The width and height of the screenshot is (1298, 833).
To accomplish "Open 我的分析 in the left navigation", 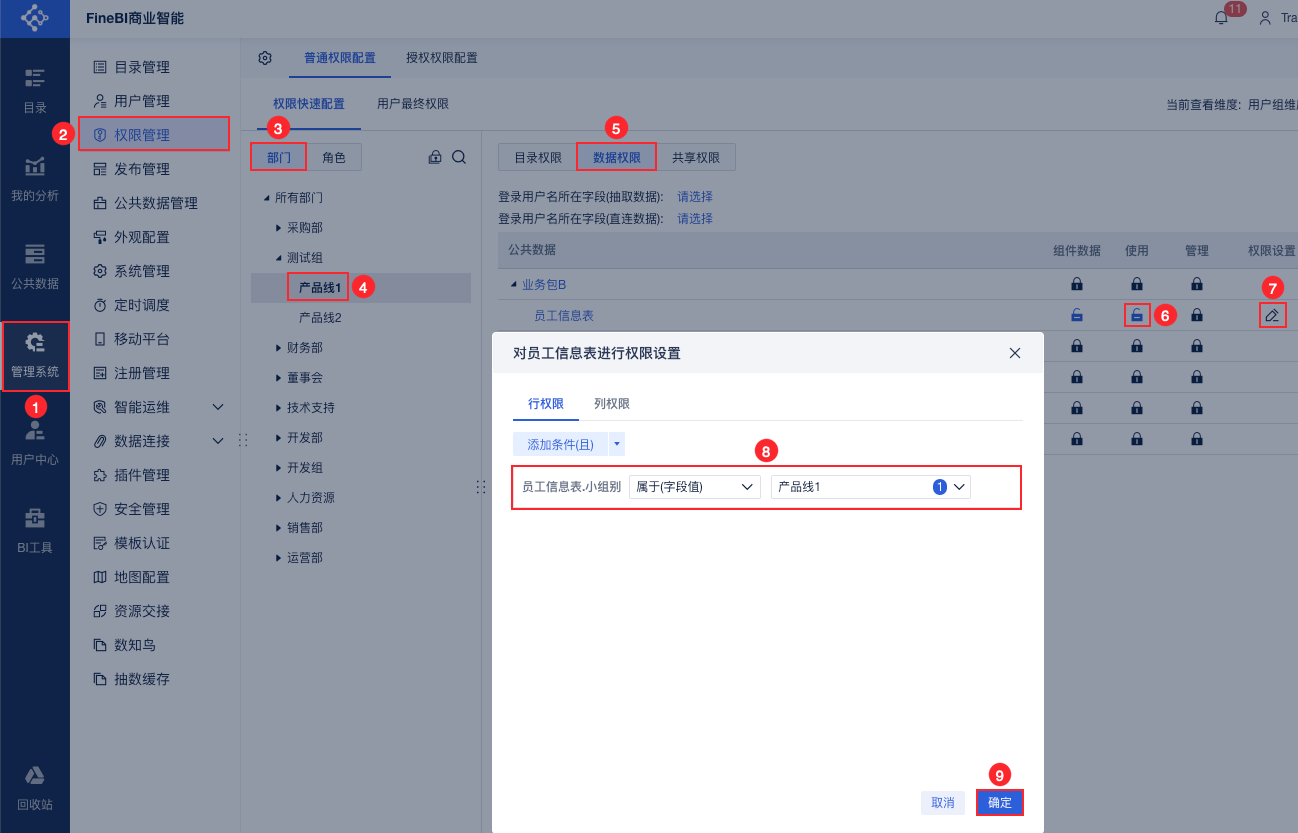I will tap(35, 180).
